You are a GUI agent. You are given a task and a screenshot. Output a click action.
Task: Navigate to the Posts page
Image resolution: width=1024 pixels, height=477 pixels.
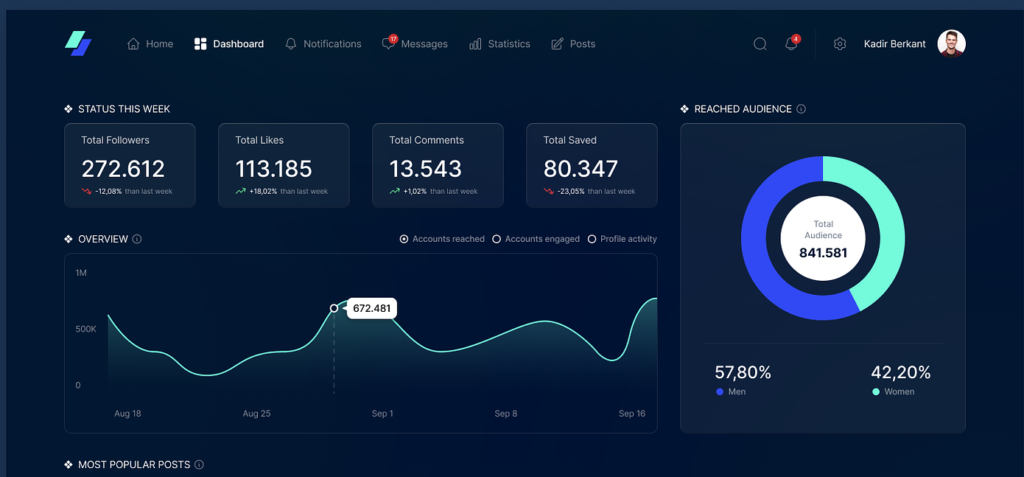click(573, 44)
